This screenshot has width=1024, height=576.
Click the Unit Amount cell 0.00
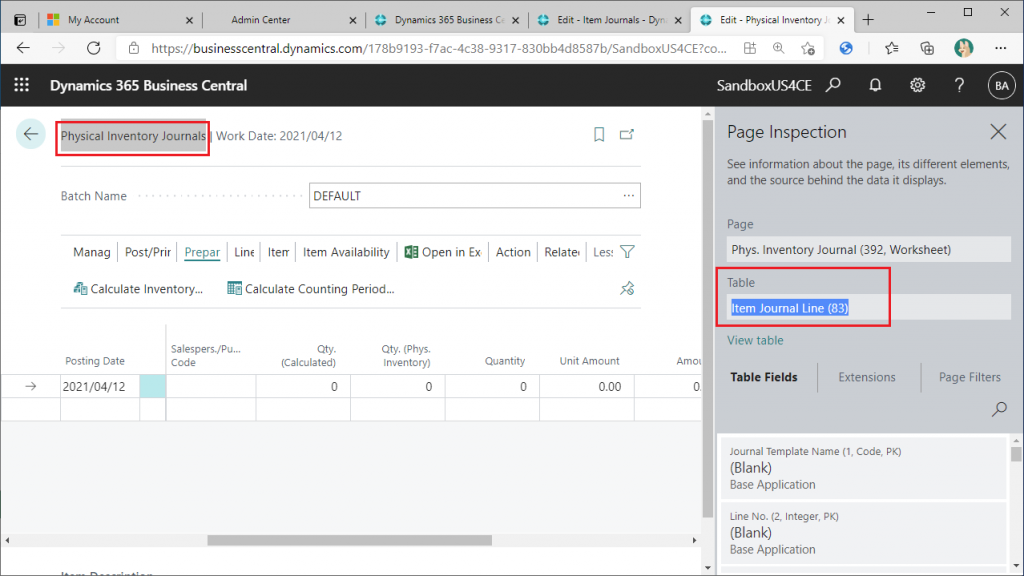click(x=586, y=387)
